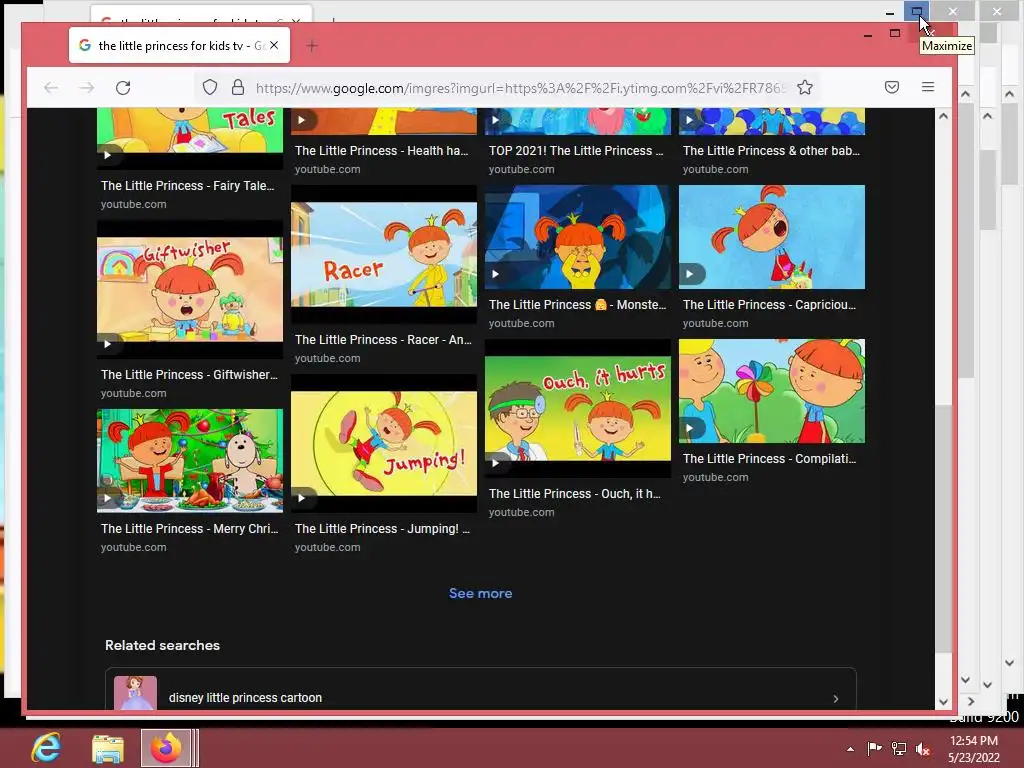Click 'The Little Princess - Fairy Tale...' title
Screen dimensions: 1024x768
pos(188,185)
